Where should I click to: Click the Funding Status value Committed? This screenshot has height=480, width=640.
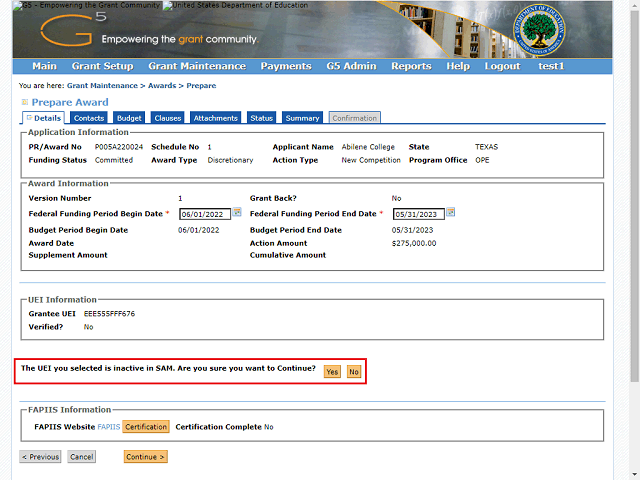click(x=114, y=160)
